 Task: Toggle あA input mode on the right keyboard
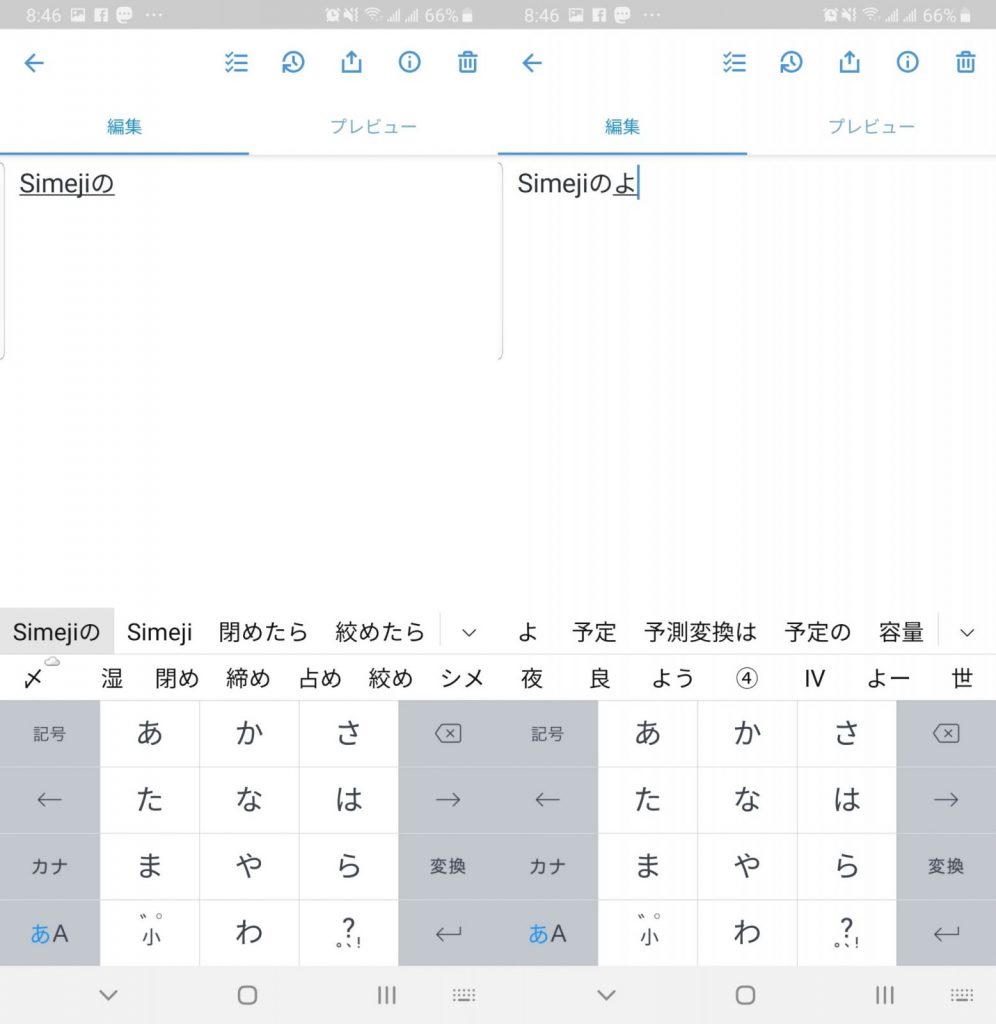(547, 933)
